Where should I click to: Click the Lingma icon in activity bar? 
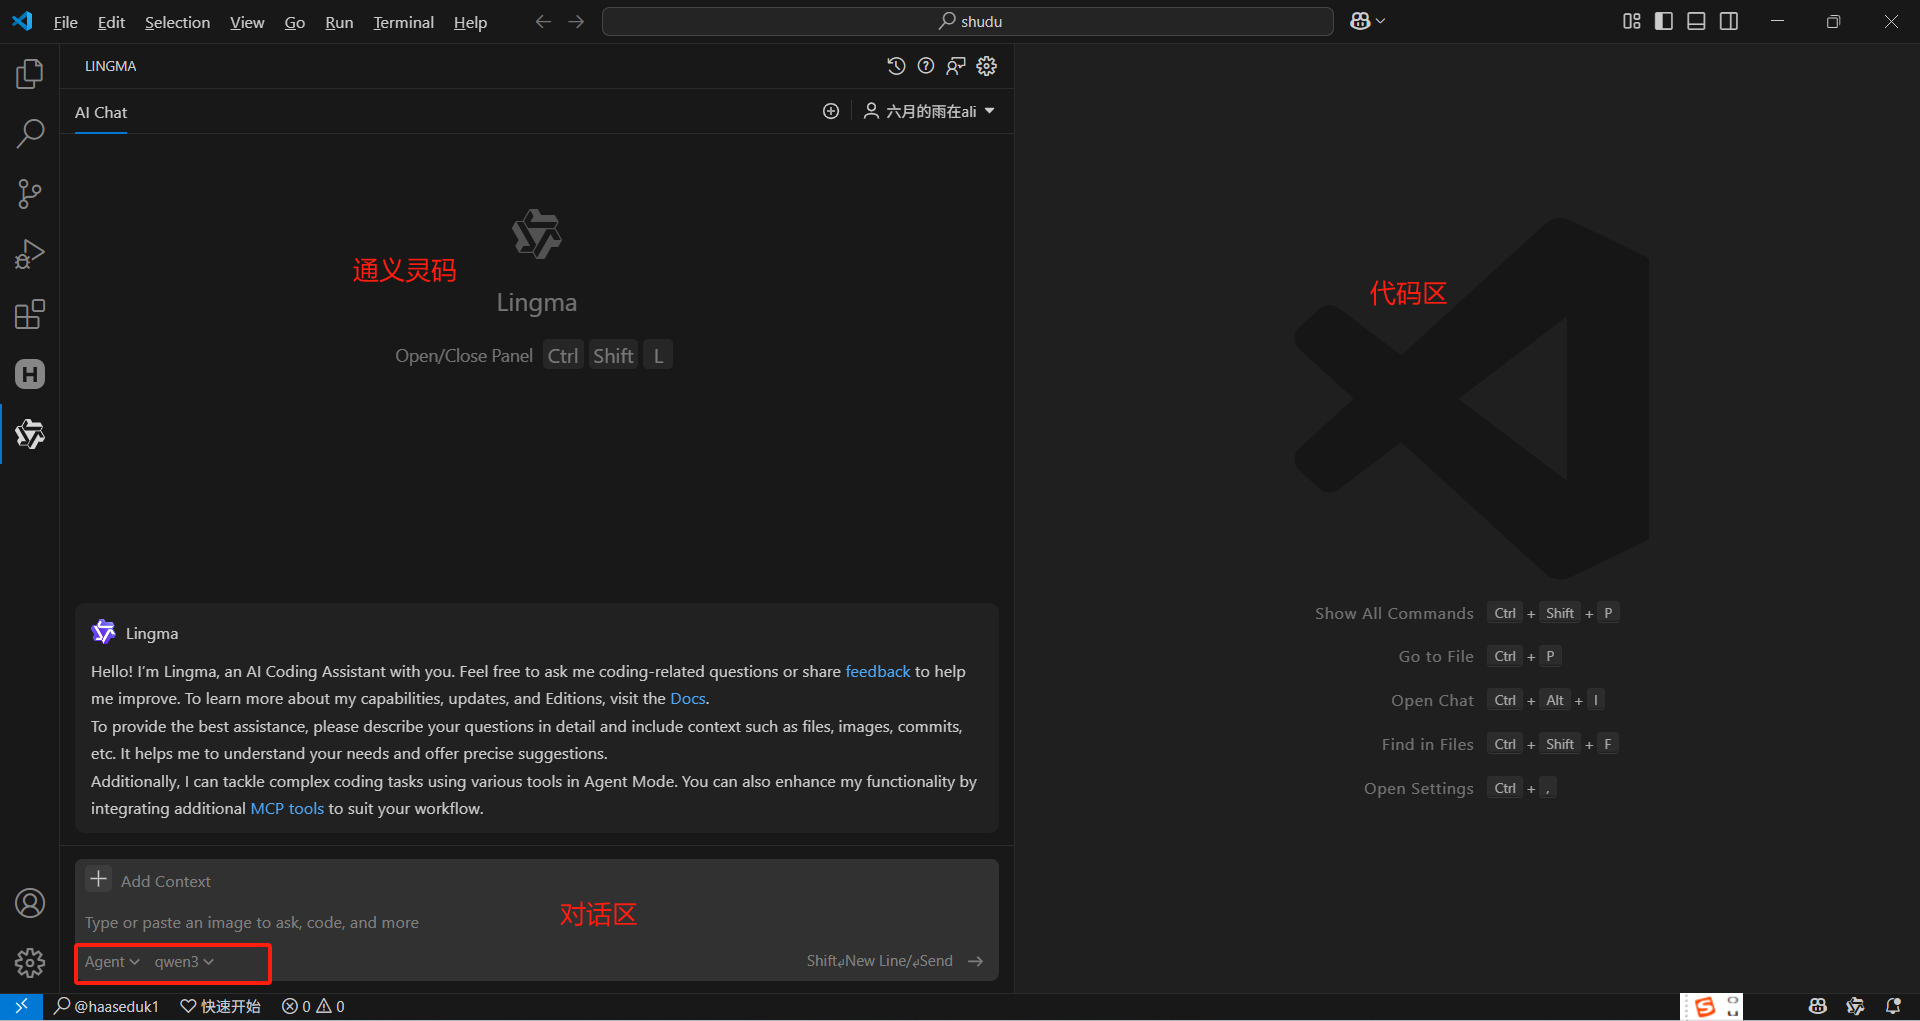click(x=30, y=434)
